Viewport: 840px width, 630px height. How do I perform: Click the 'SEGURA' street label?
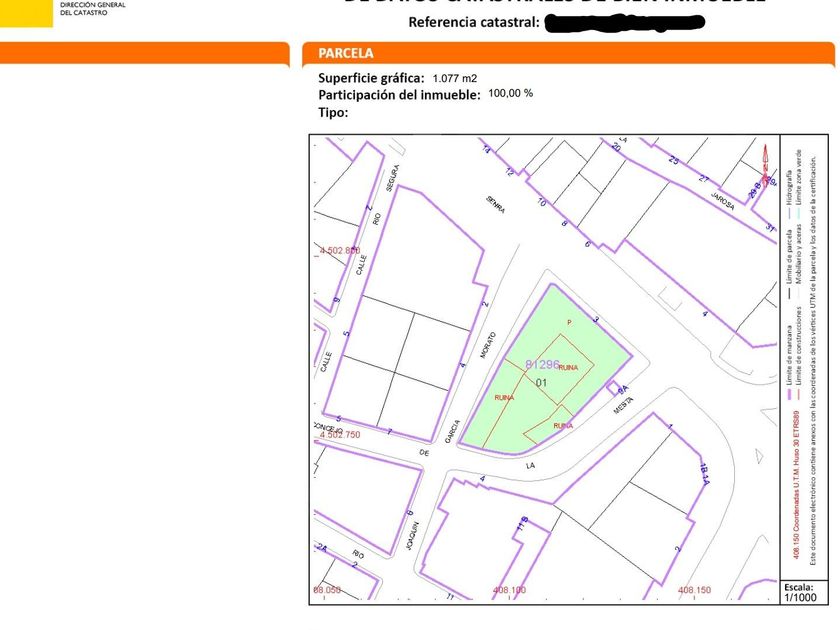393,178
